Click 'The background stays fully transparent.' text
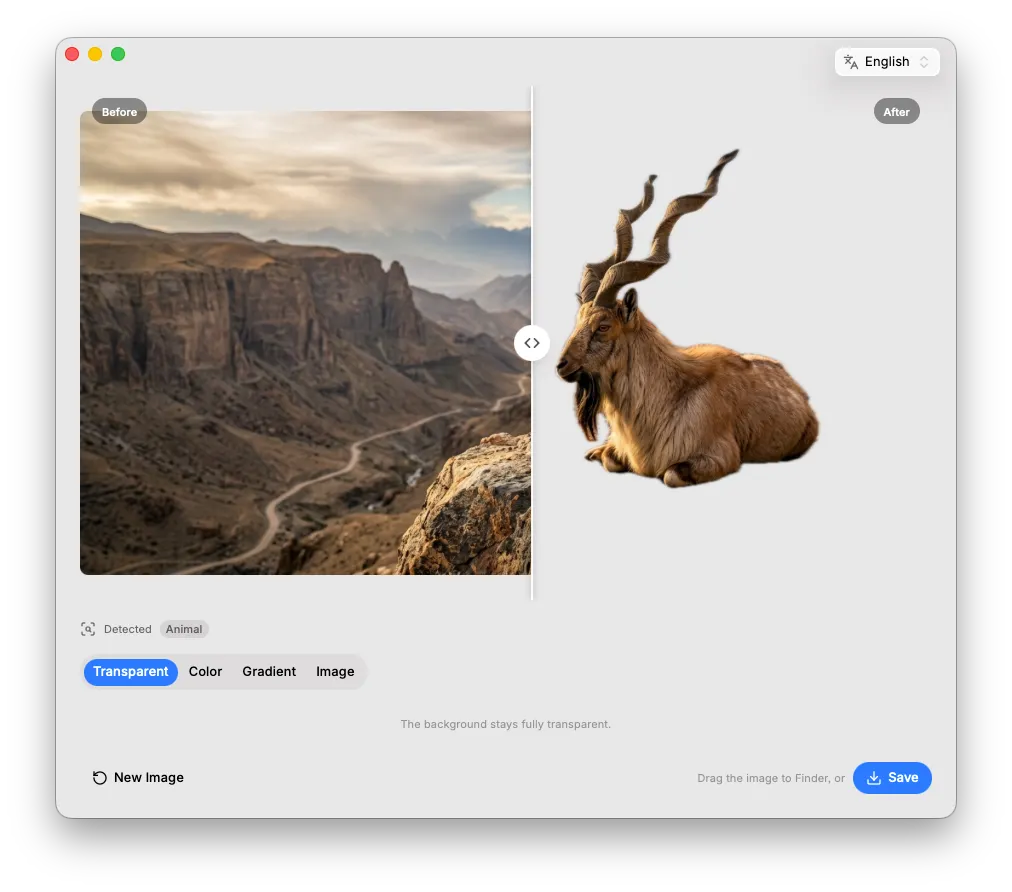This screenshot has width=1012, height=892. [x=505, y=724]
